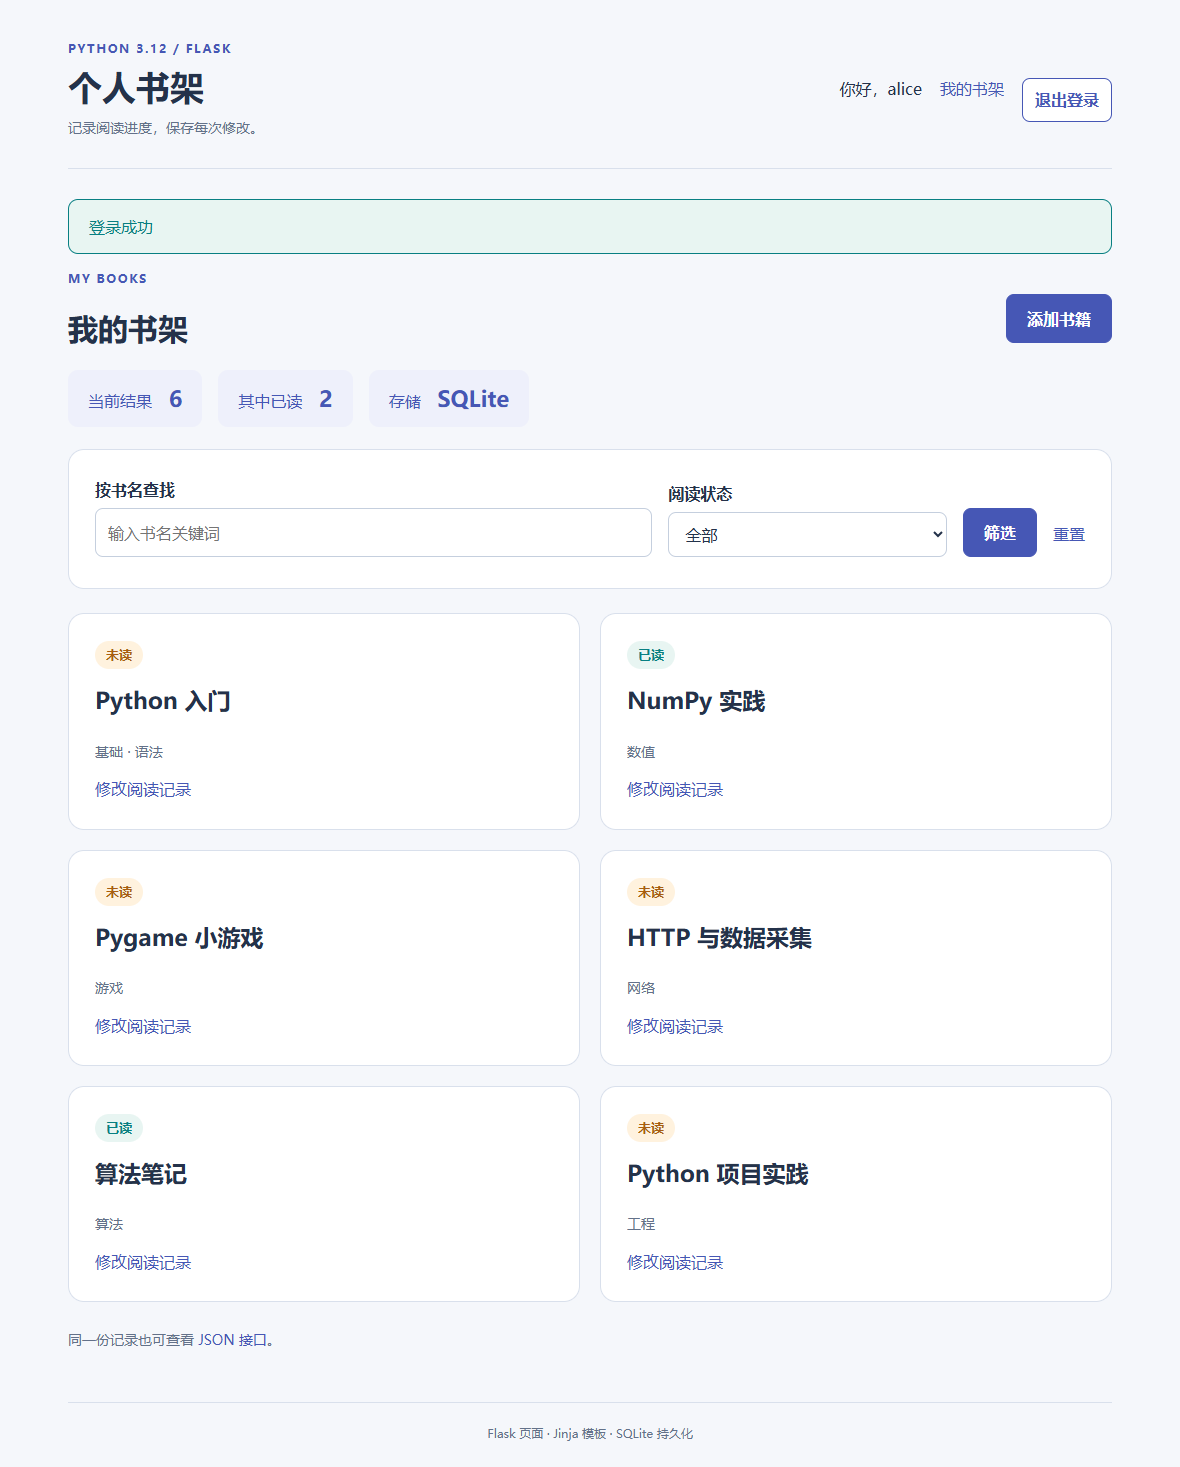The image size is (1180, 1467).
Task: Click the 算法 tag under 算法笔记
Action: [x=109, y=1224]
